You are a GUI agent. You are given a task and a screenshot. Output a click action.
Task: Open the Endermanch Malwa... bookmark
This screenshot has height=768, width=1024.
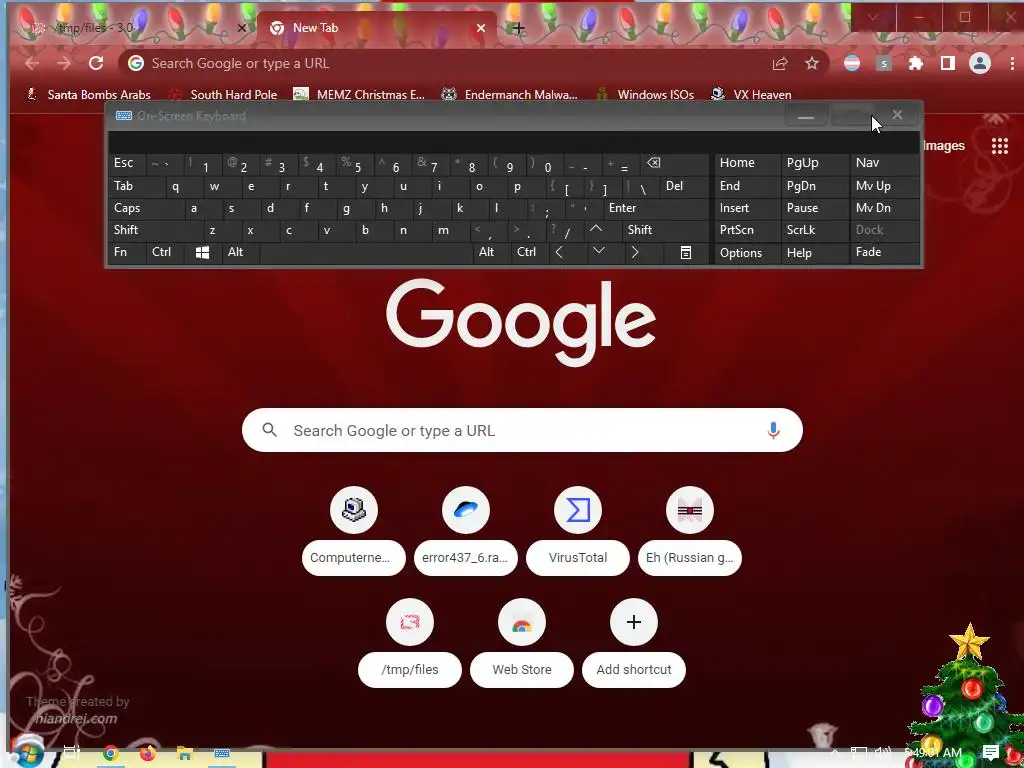click(x=509, y=95)
